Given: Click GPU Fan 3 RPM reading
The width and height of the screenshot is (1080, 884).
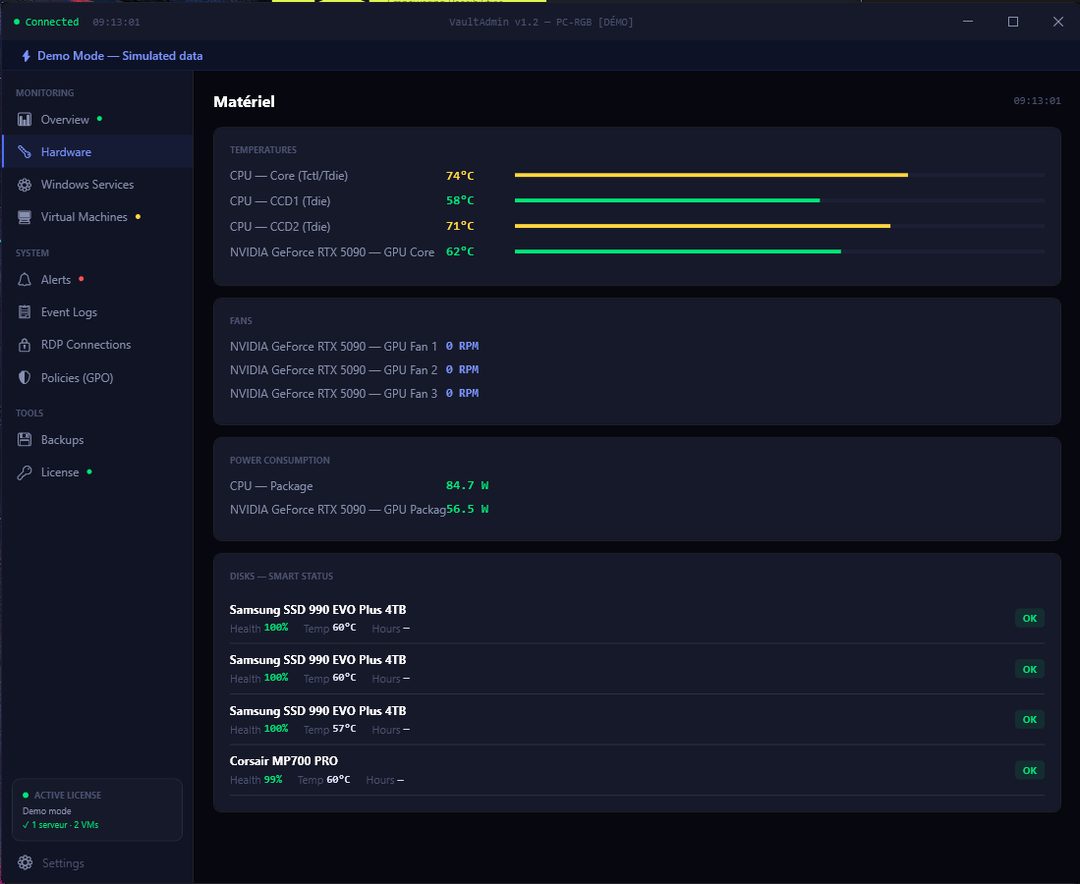Looking at the screenshot, I should 462,393.
